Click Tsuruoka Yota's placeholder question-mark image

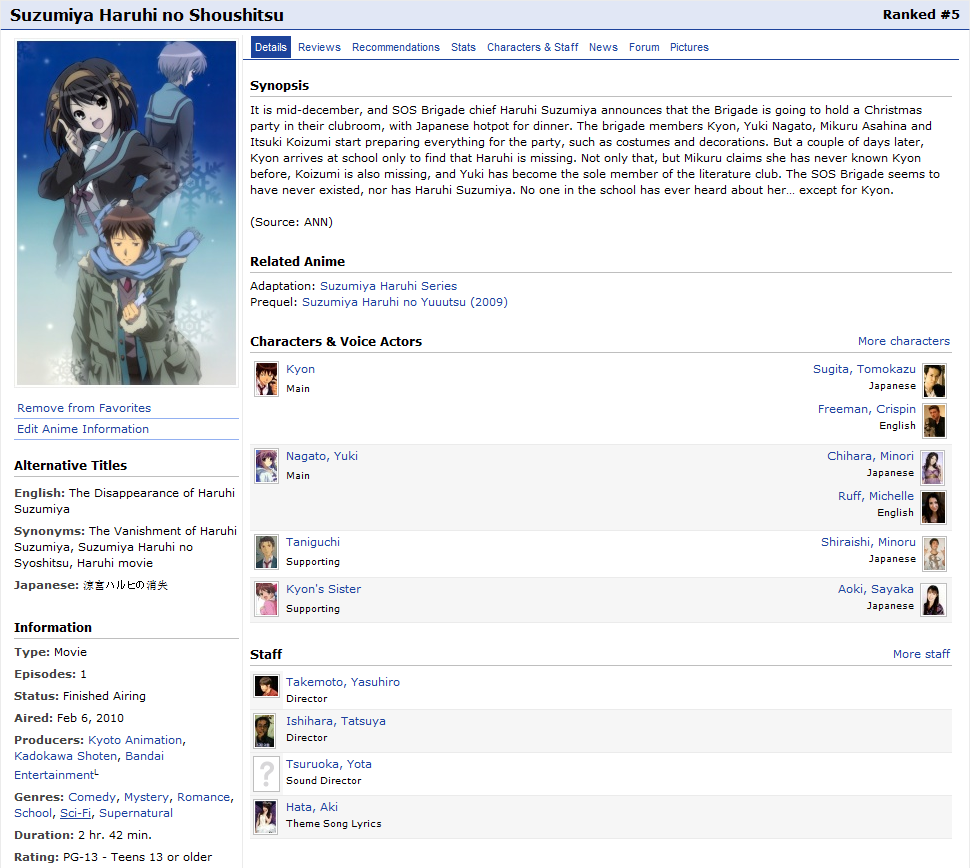(x=266, y=774)
